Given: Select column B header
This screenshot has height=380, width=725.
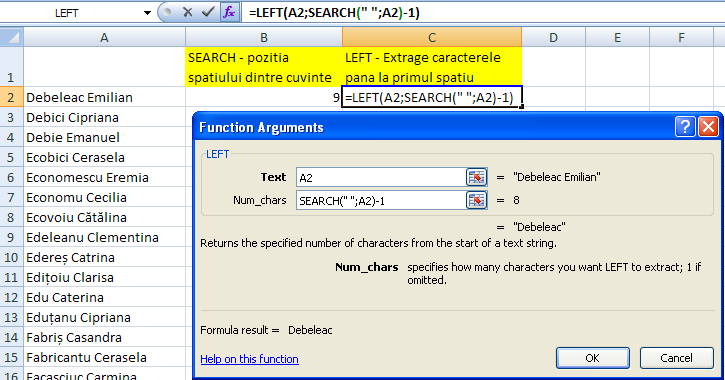Looking at the screenshot, I should [264, 37].
